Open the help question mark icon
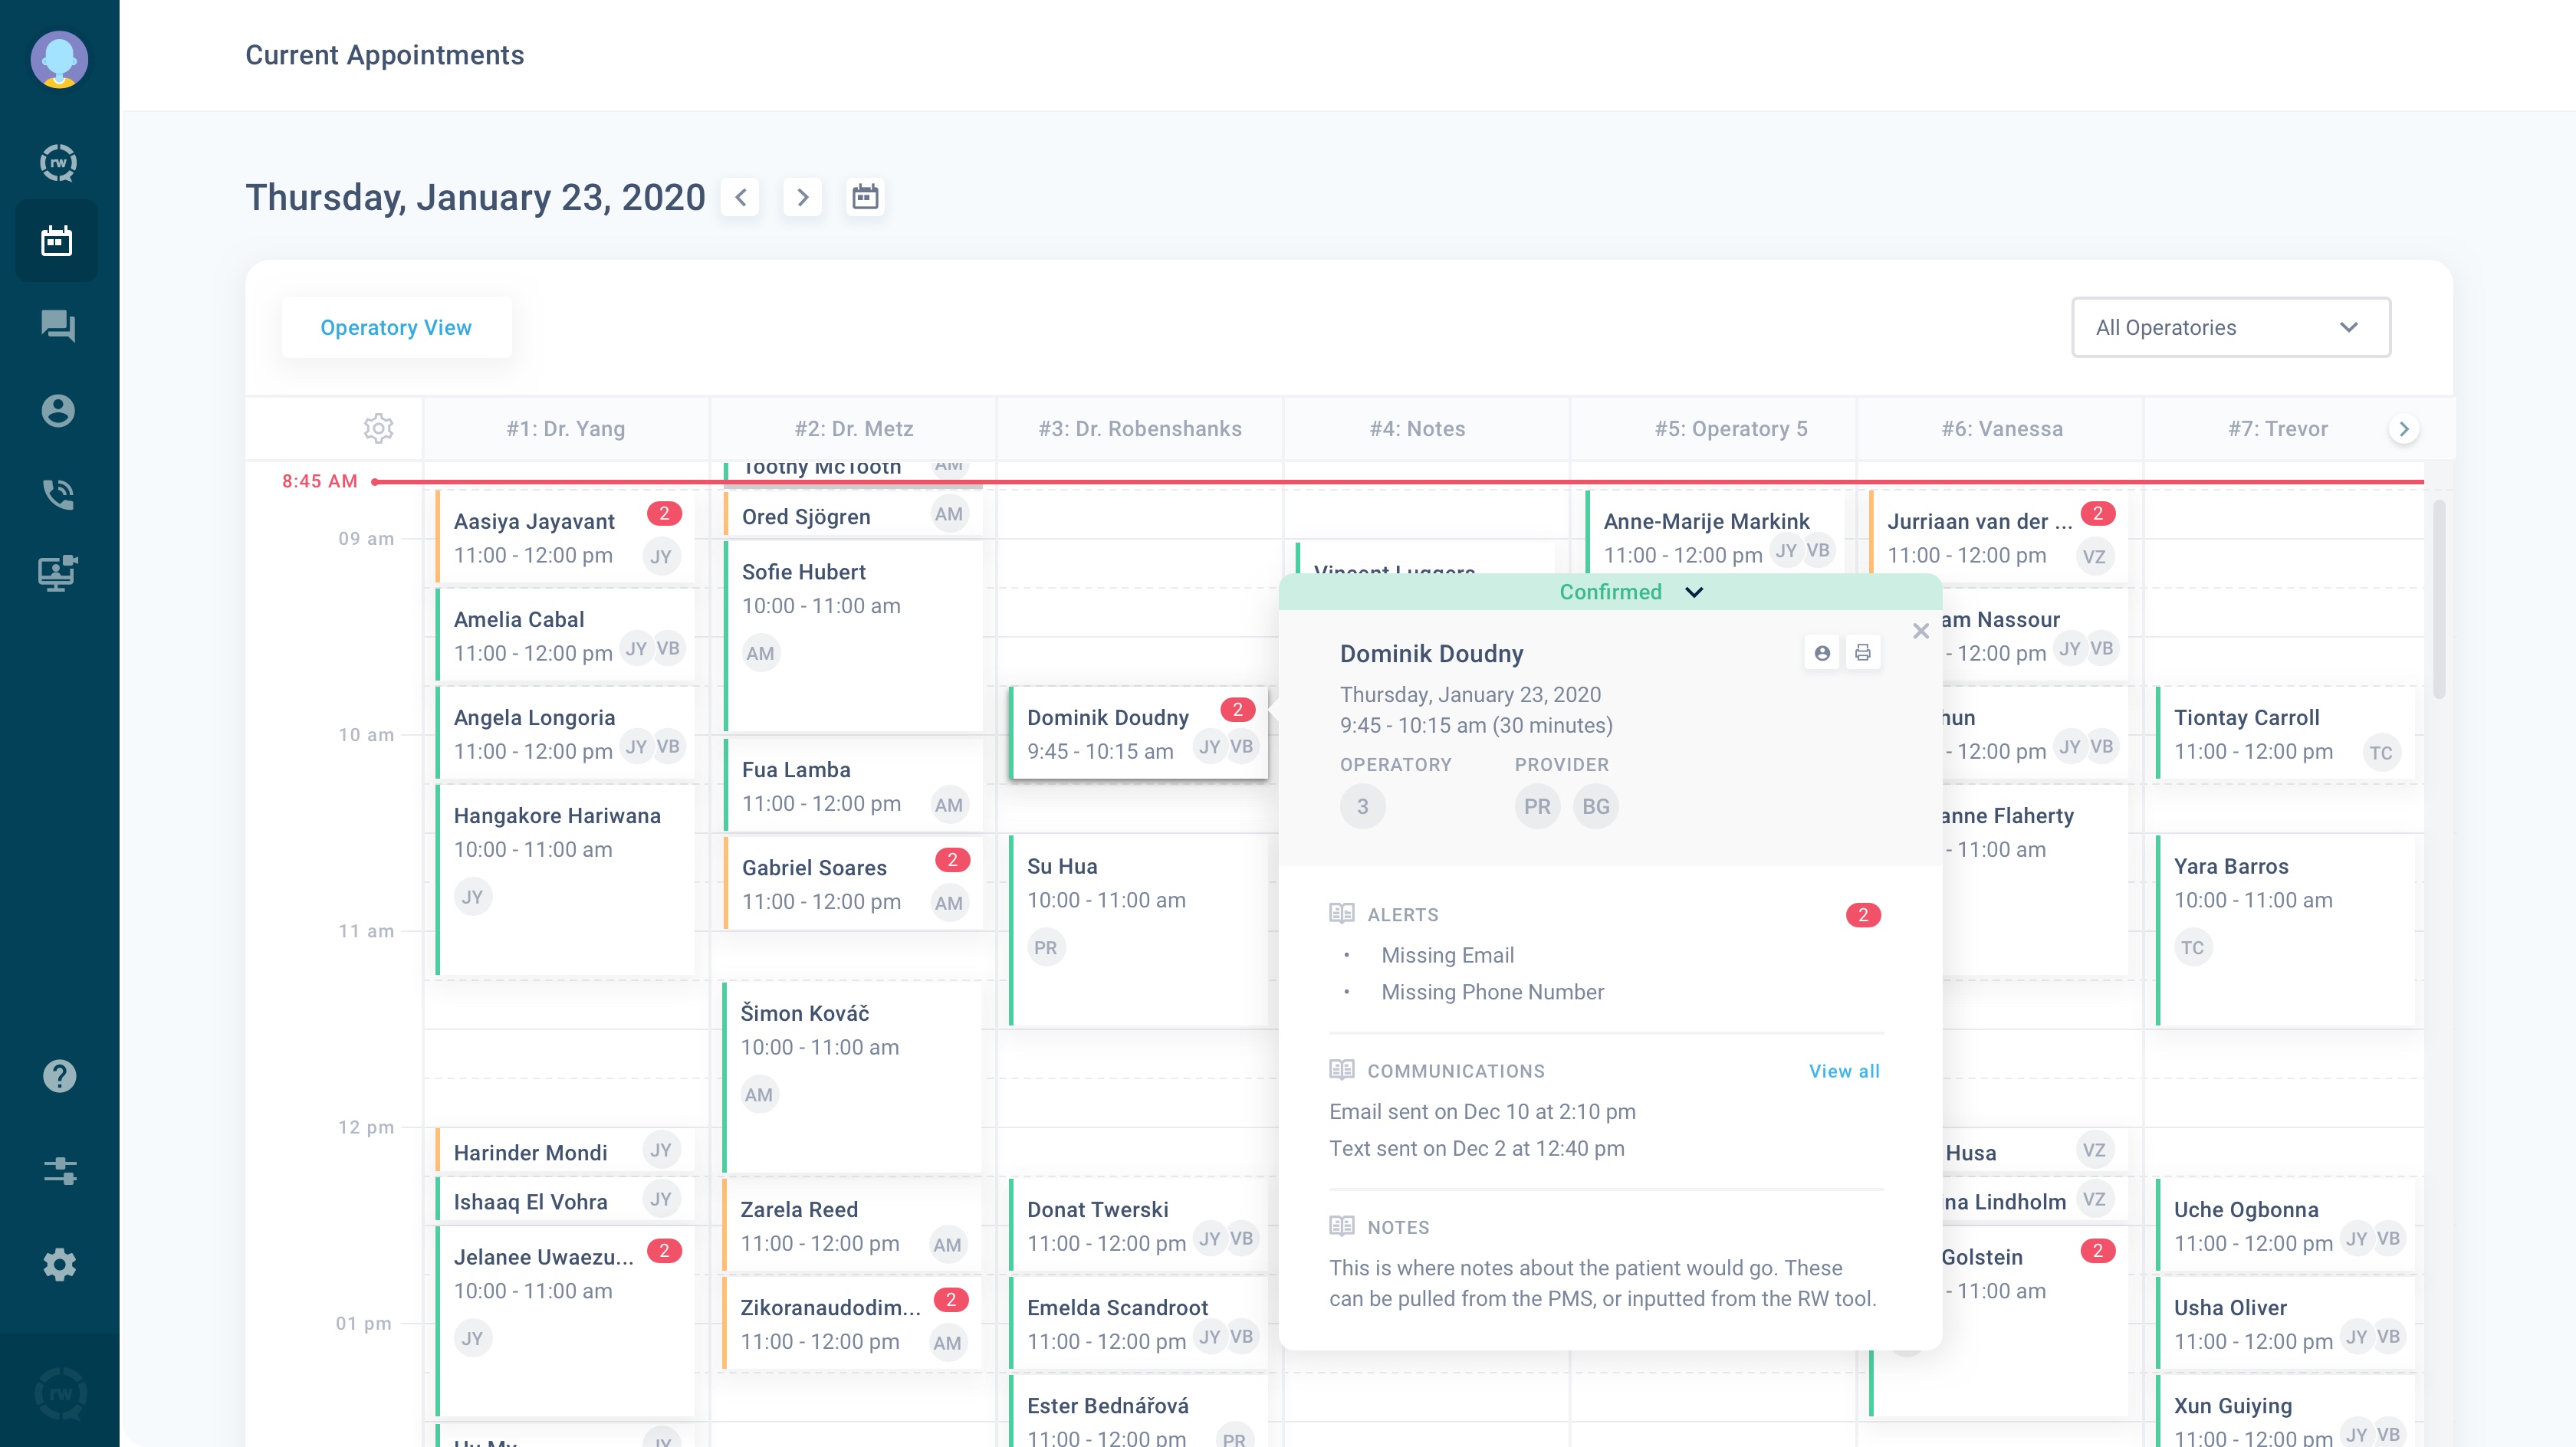 pos(59,1076)
